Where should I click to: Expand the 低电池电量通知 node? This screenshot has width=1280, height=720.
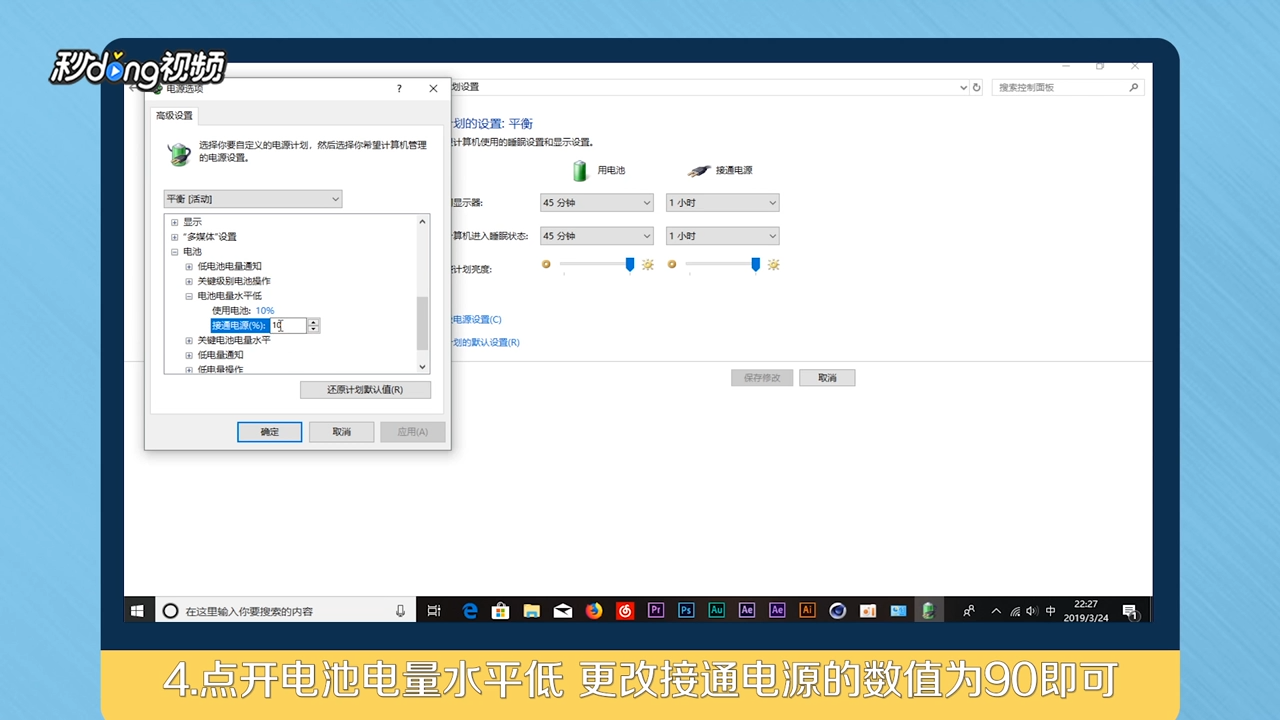pyautogui.click(x=189, y=266)
